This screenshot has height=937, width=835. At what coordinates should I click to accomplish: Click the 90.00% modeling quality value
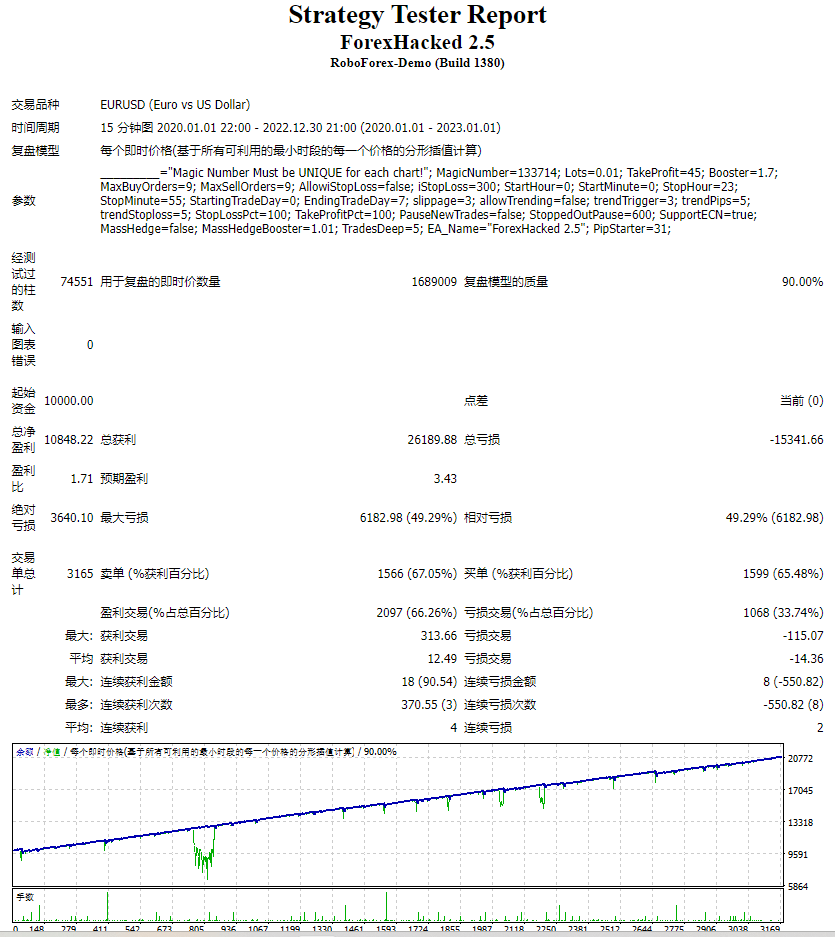(803, 281)
